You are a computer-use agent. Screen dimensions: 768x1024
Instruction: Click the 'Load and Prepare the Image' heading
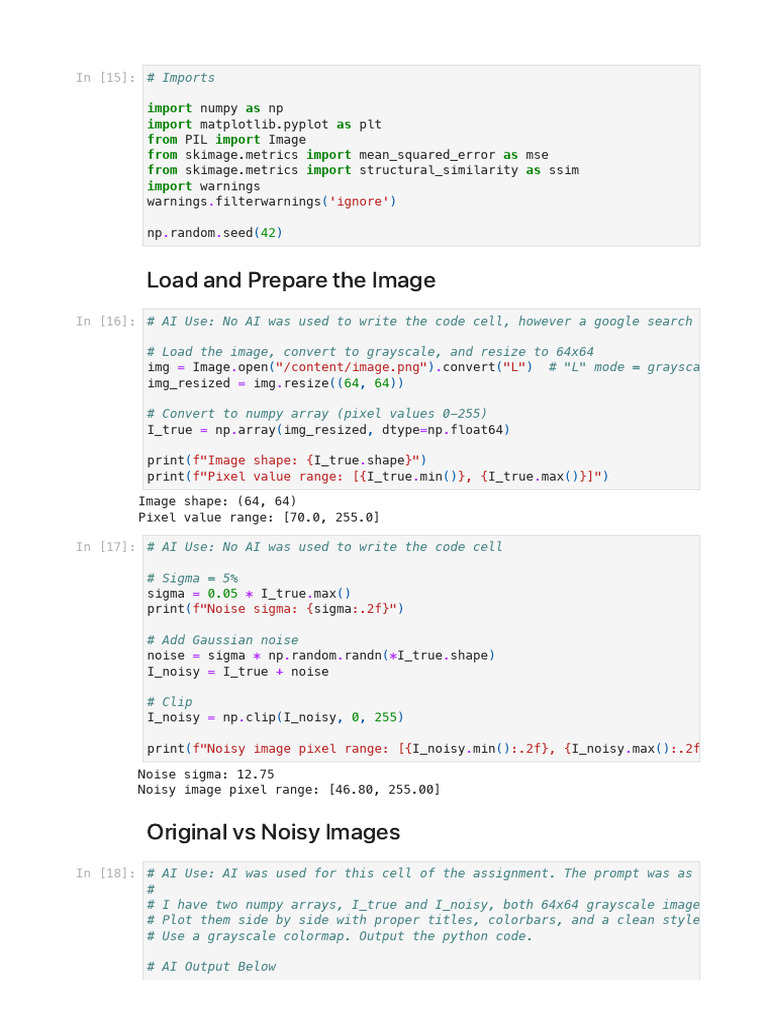coord(291,280)
